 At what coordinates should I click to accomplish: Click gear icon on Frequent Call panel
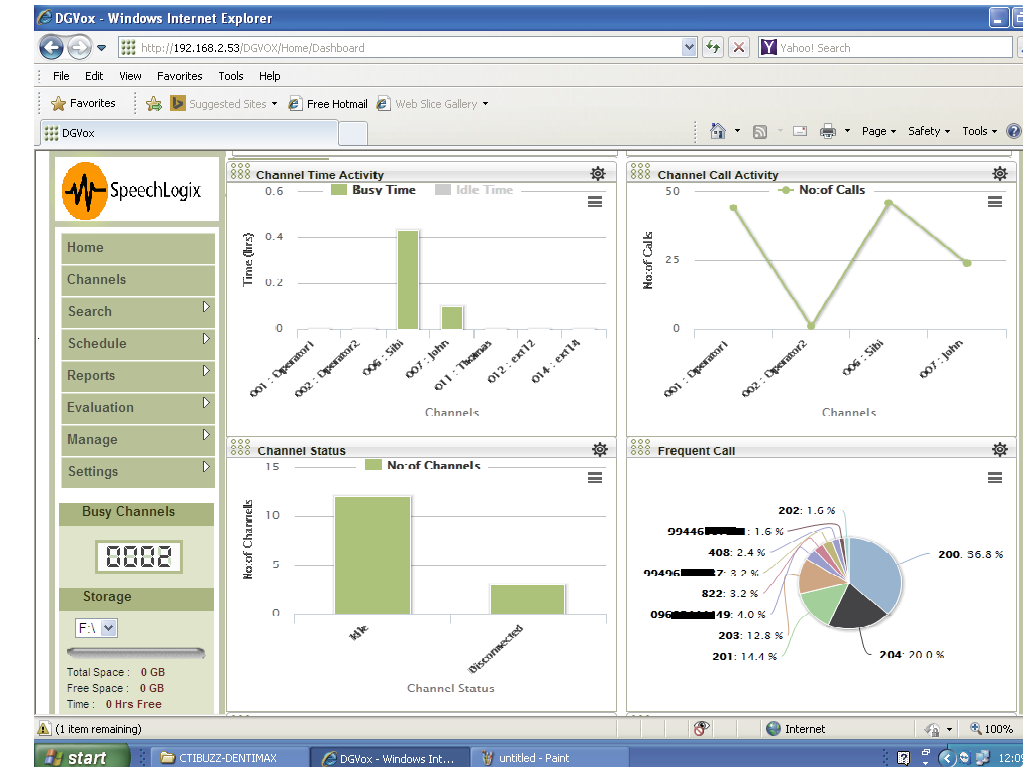(x=999, y=450)
